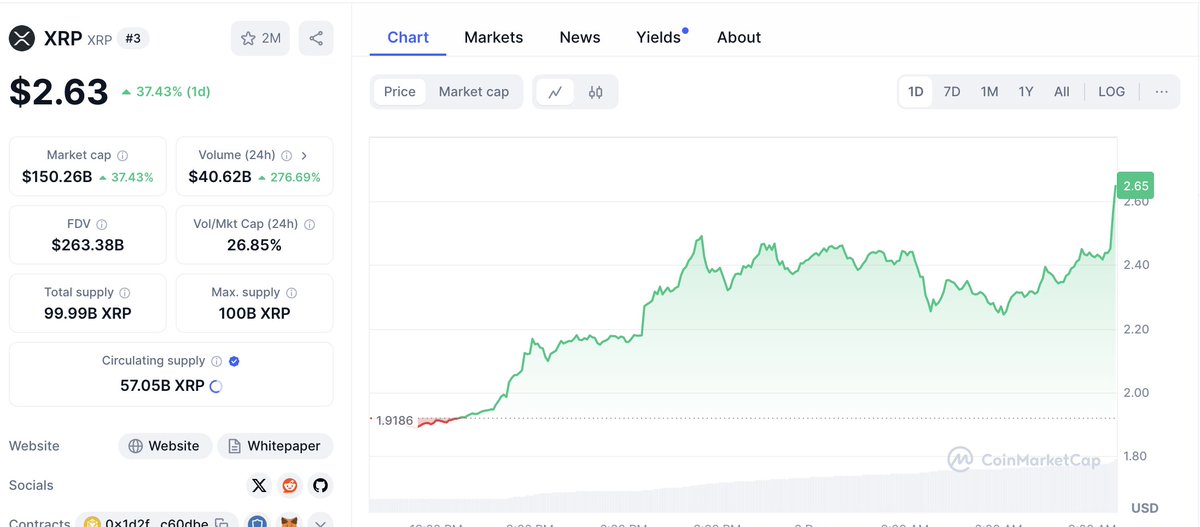1200x527 pixels.
Task: Click the #3 rank badge
Action: pyautogui.click(x=133, y=39)
